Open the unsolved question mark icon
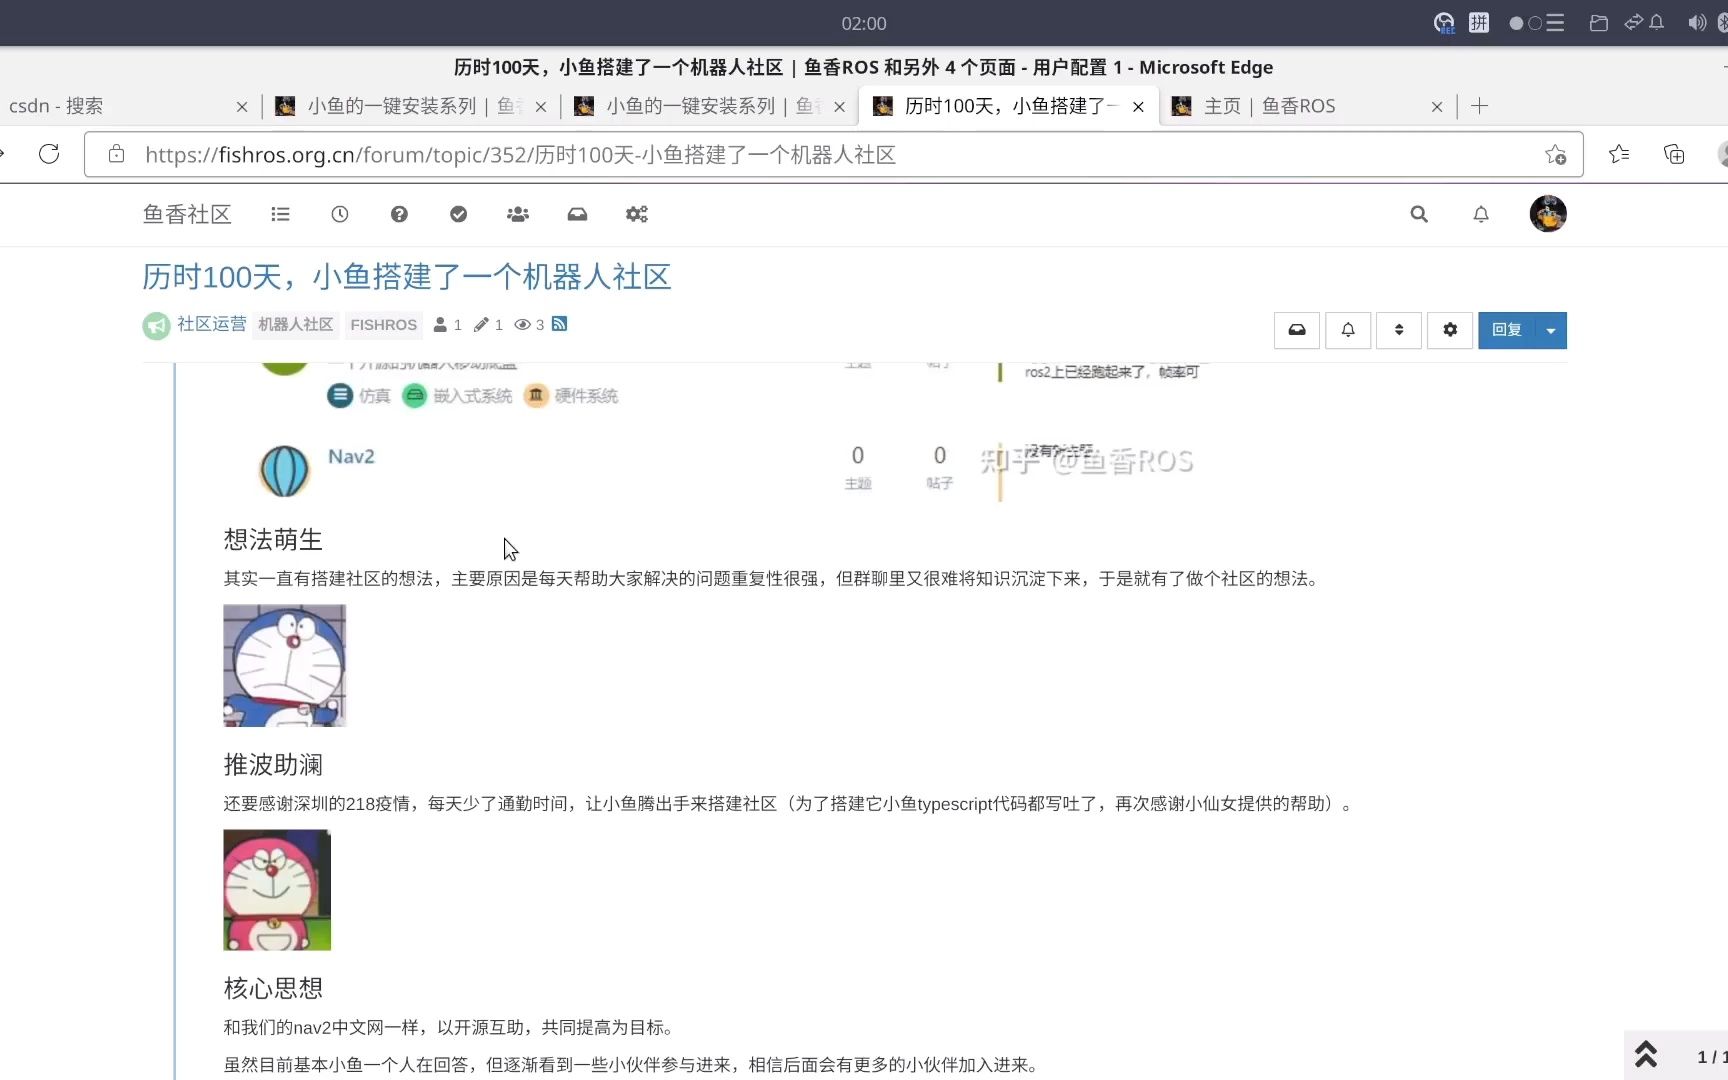This screenshot has width=1728, height=1080. point(399,214)
